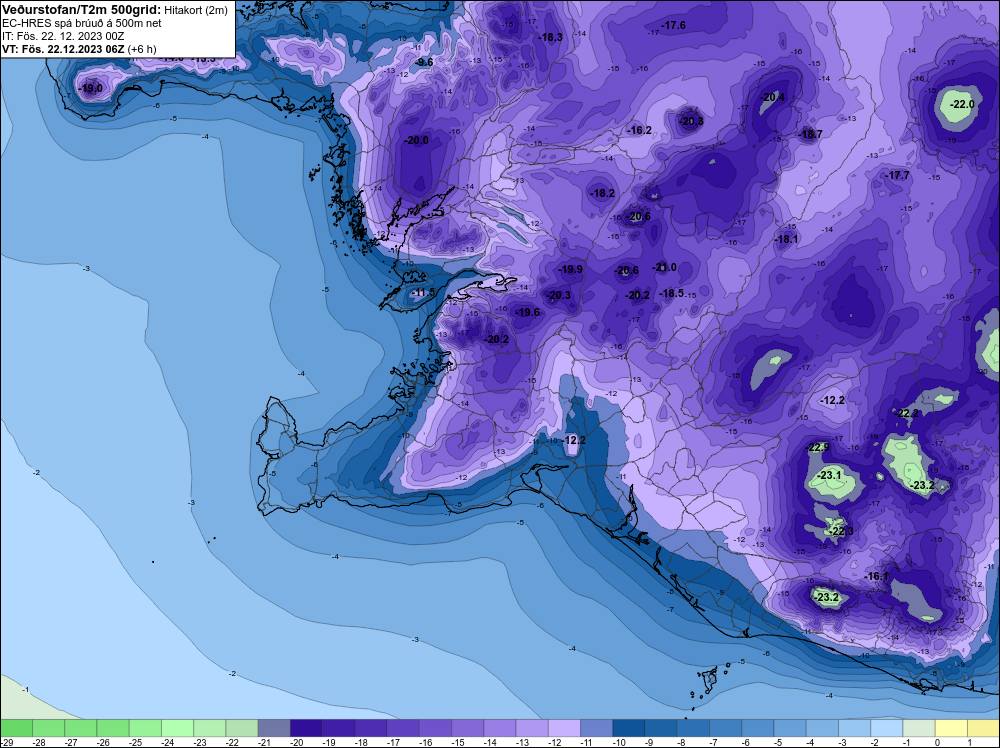1000x748 pixels.
Task: Click the -19.9 temperature label
Action: pos(571,269)
